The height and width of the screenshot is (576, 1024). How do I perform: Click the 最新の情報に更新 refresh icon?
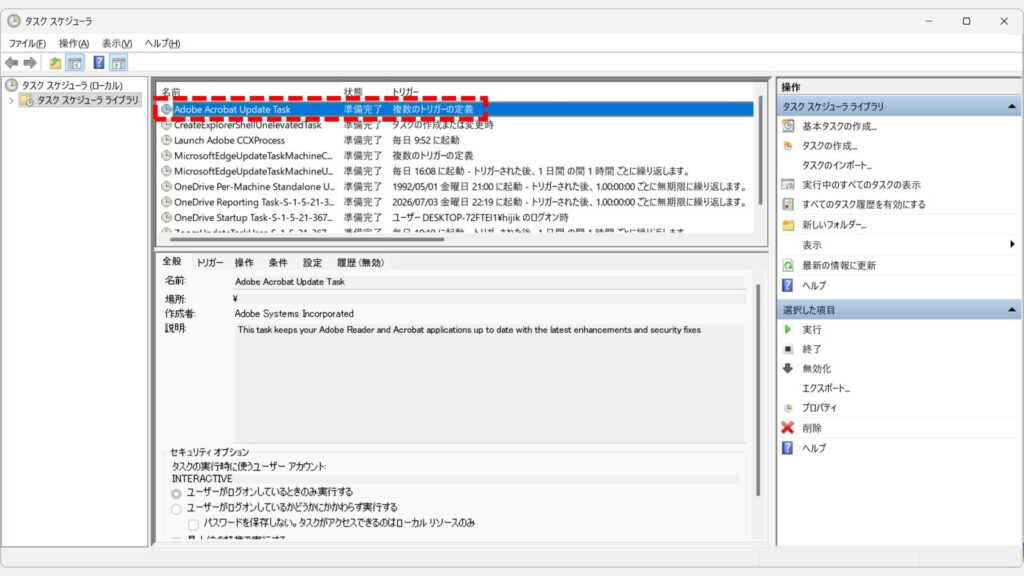788,265
